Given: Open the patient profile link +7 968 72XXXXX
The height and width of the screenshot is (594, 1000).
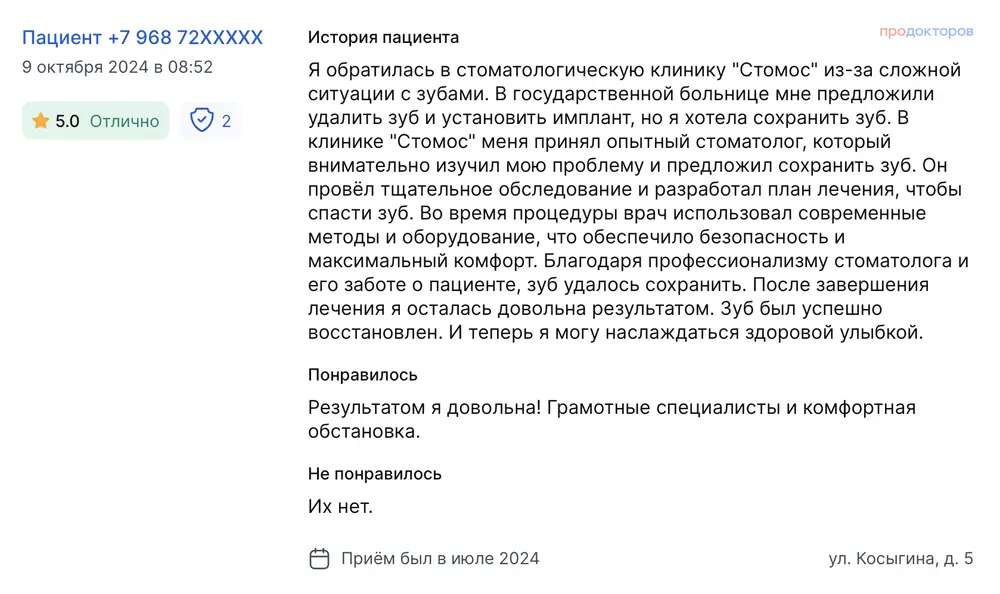Looking at the screenshot, I should pos(142,38).
